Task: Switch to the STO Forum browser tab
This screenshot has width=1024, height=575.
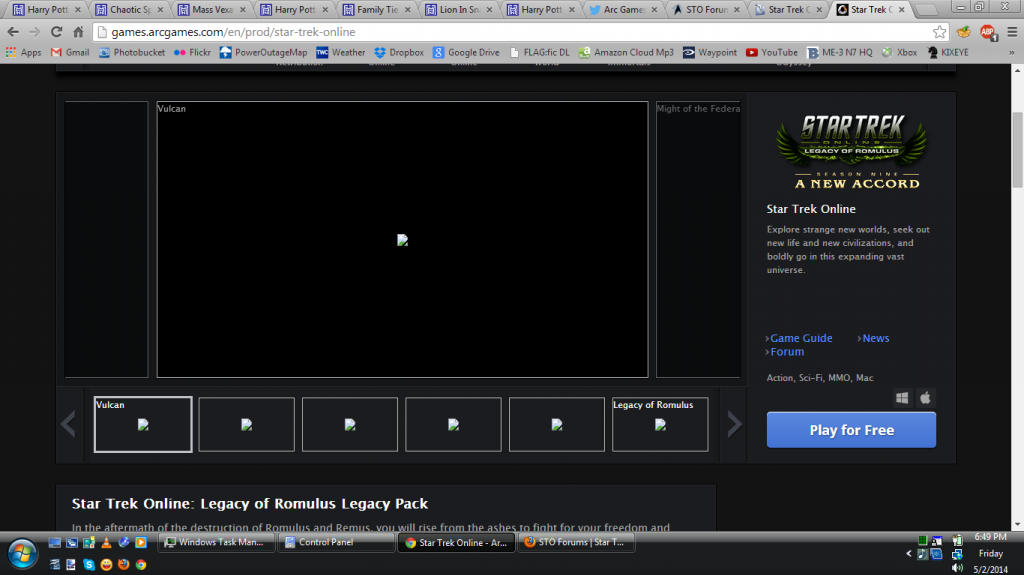Action: (x=706, y=9)
